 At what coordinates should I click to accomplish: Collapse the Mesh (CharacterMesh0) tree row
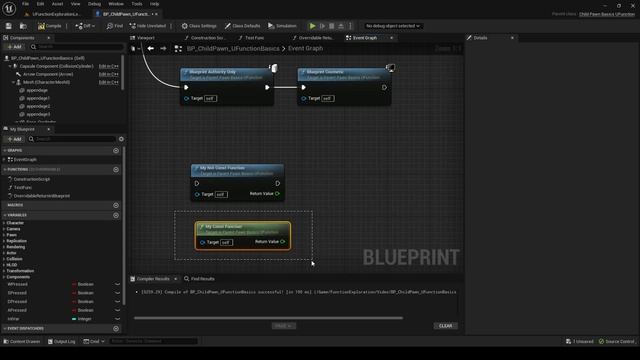tap(13, 82)
